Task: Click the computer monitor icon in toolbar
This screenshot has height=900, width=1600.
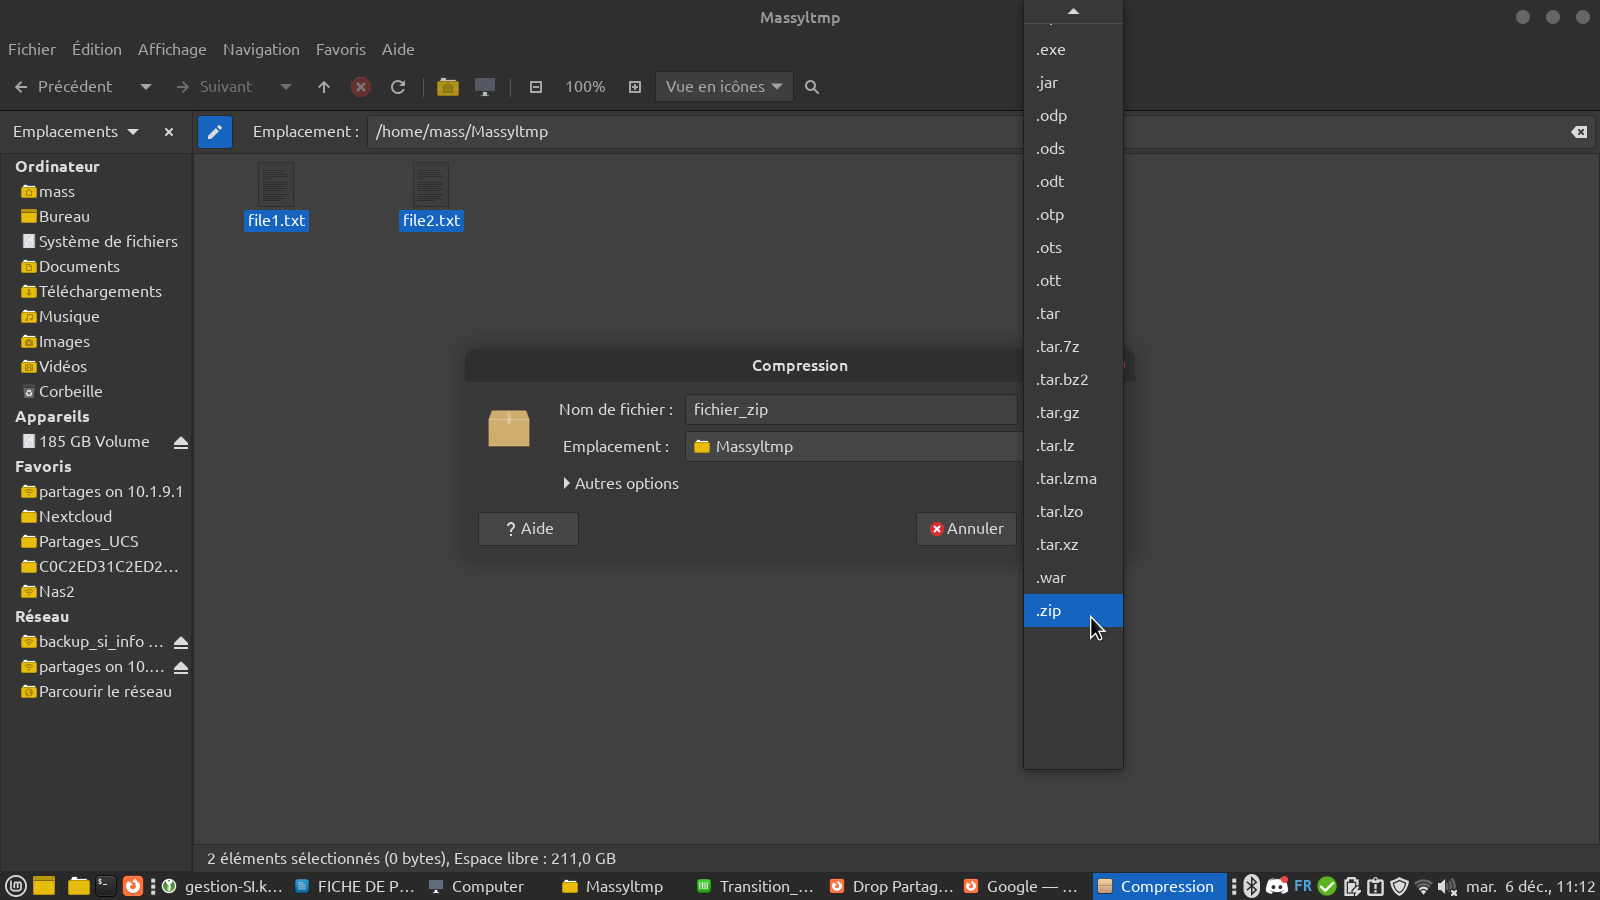Action: [485, 87]
